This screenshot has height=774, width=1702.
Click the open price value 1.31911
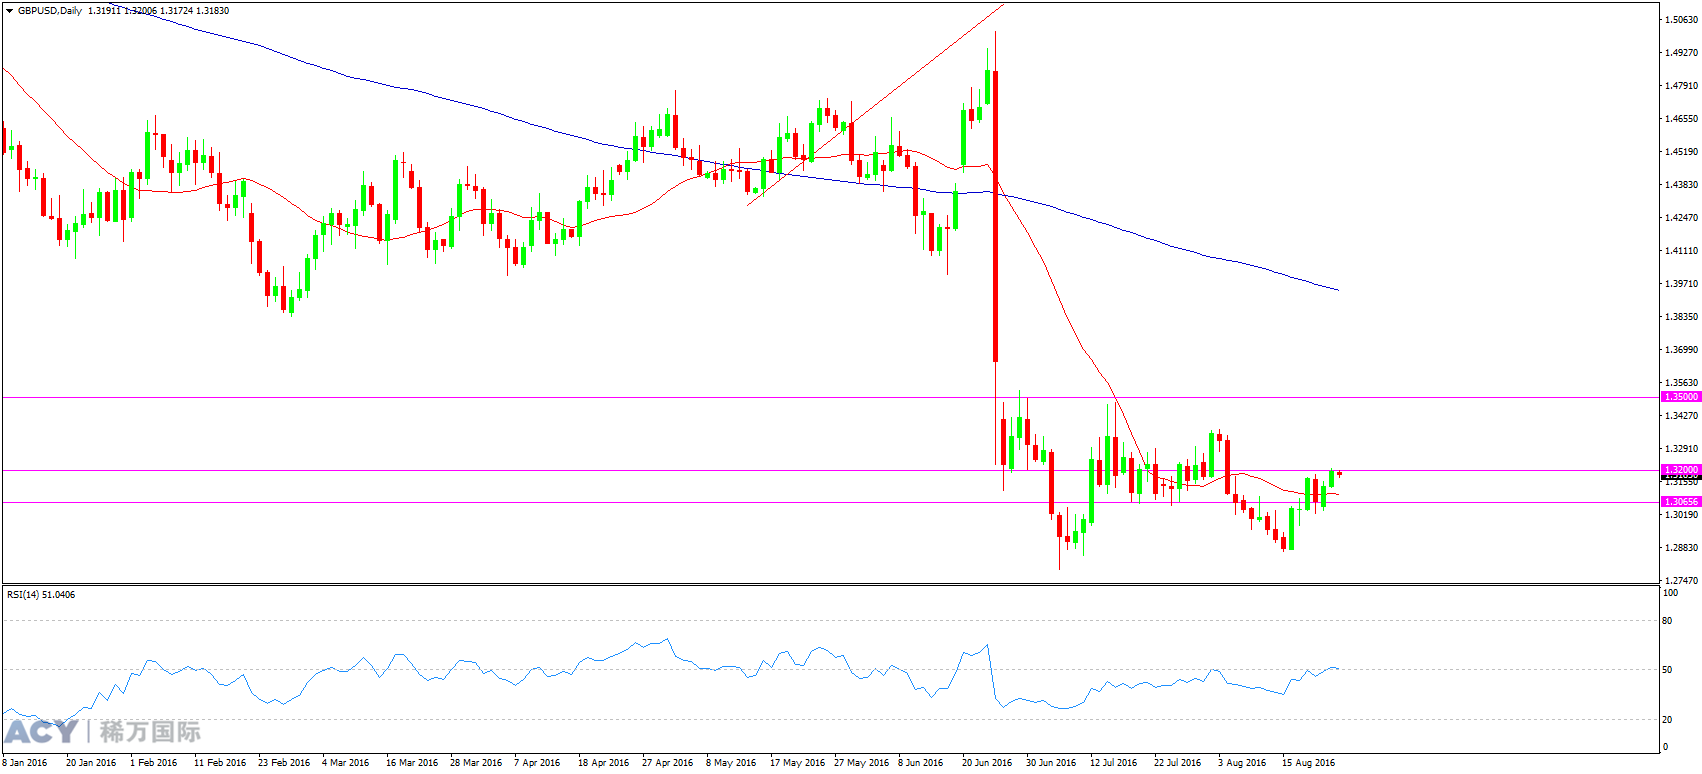pyautogui.click(x=104, y=10)
